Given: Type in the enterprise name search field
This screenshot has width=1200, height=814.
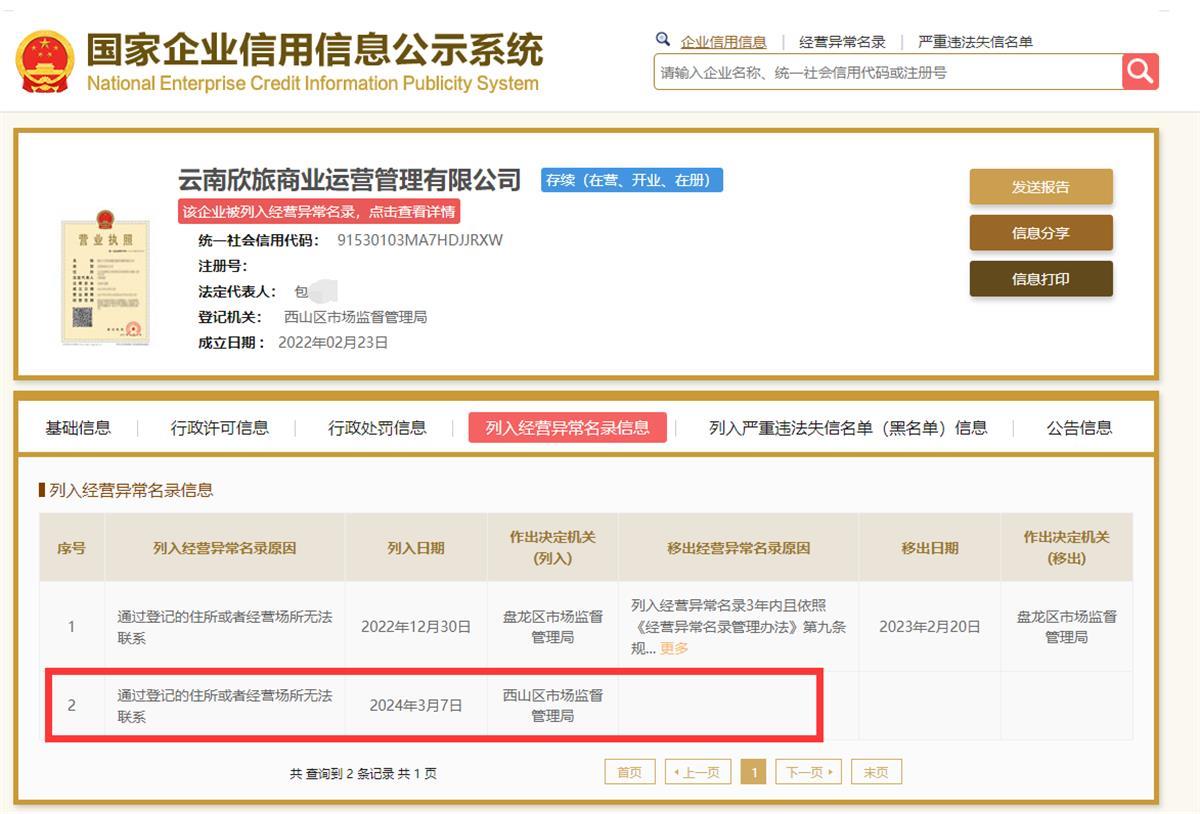Looking at the screenshot, I should click(x=888, y=72).
